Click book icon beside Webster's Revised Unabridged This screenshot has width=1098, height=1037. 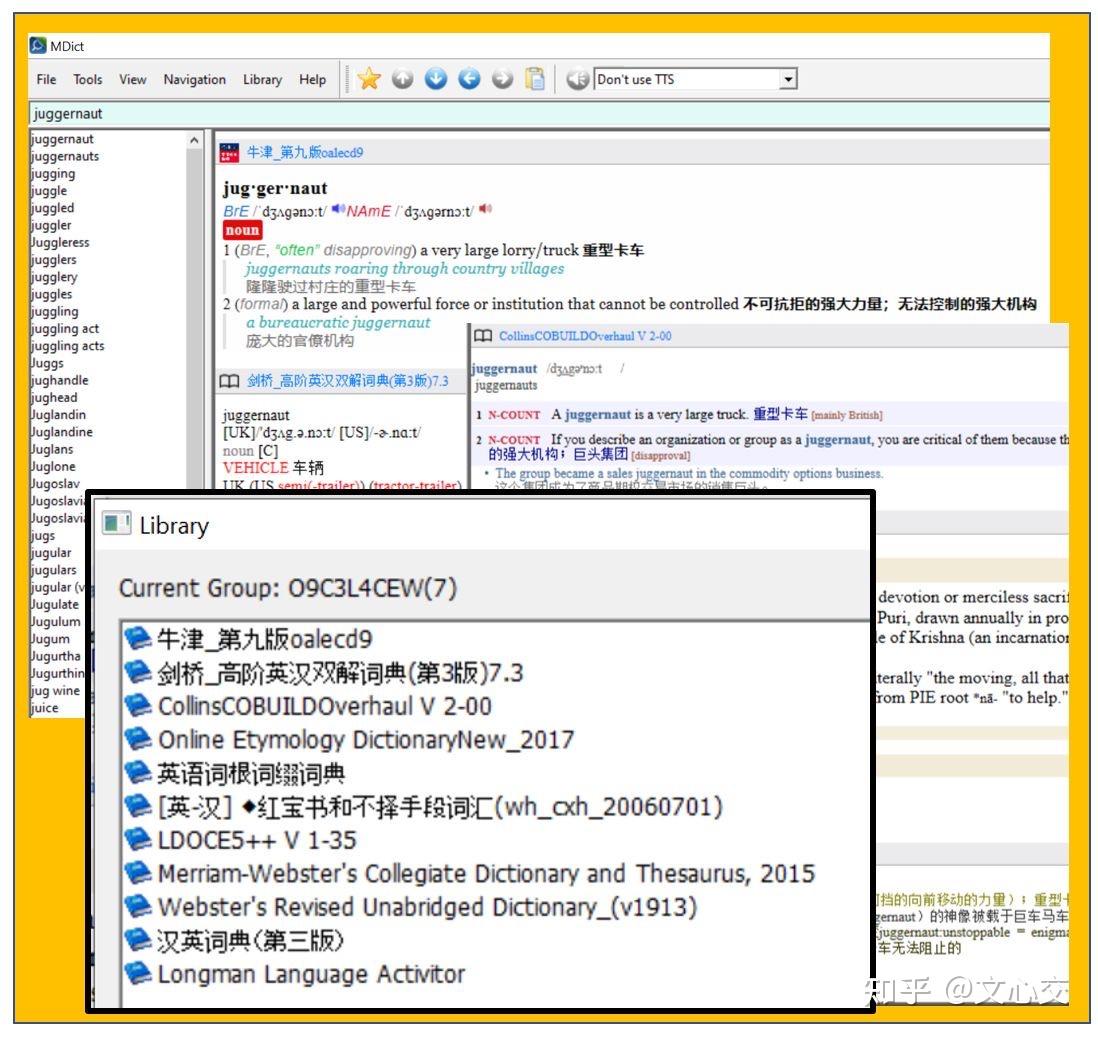point(138,906)
